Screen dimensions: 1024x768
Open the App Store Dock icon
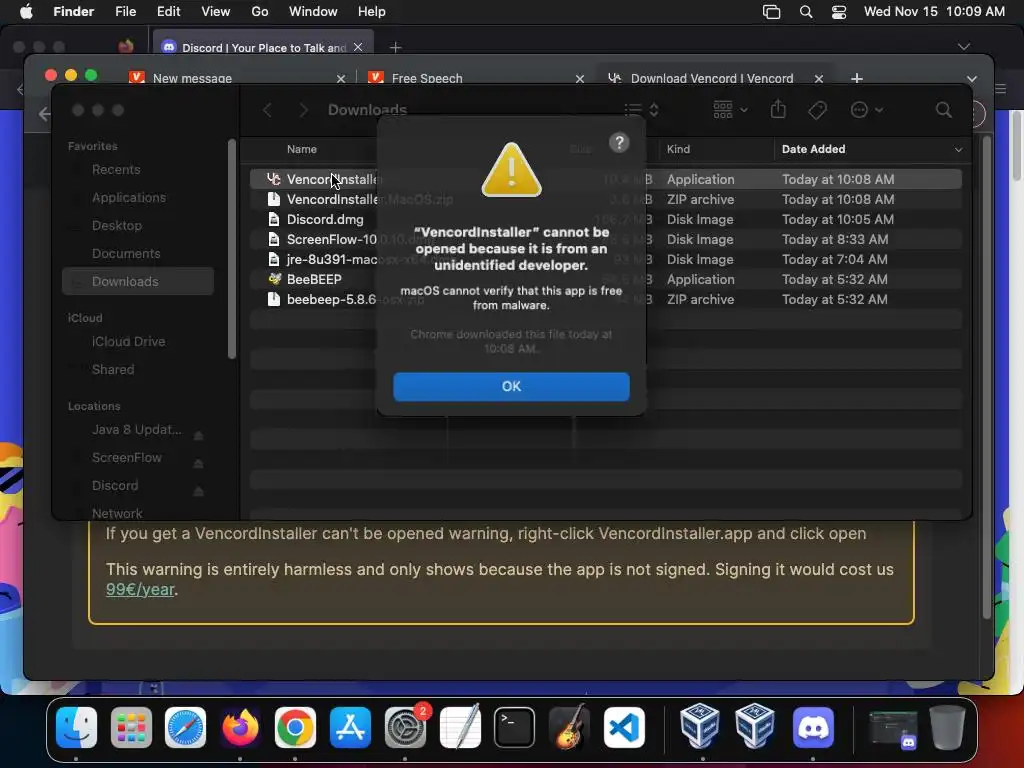tap(350, 727)
